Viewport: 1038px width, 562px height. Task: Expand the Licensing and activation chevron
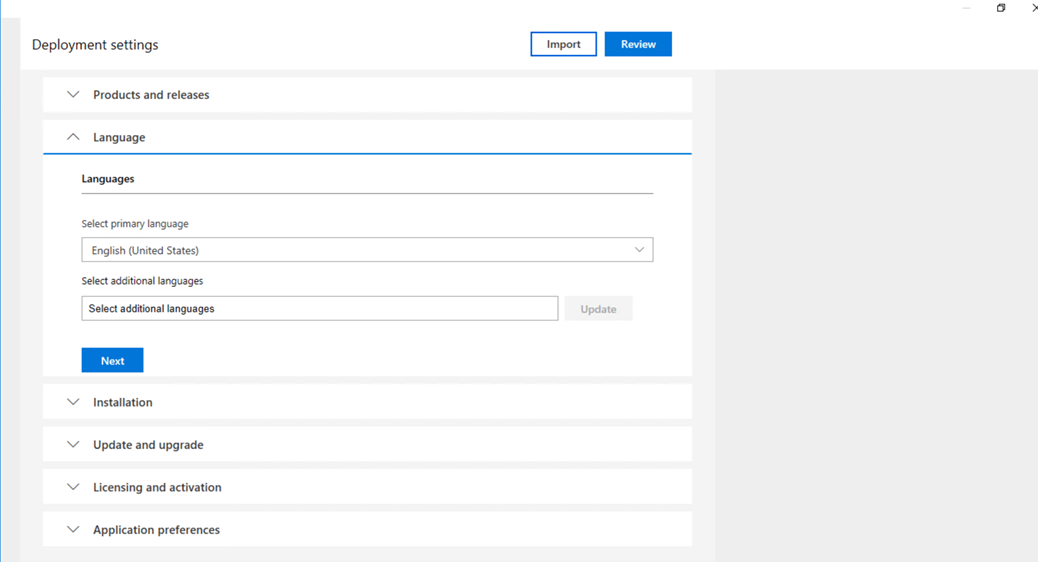[73, 487]
